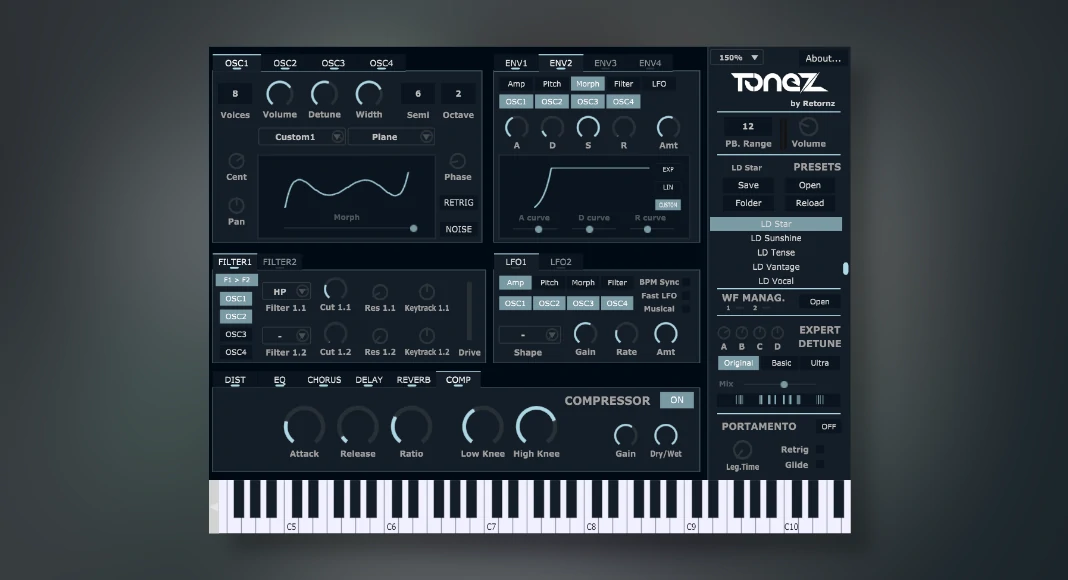
Task: Expand the Plane dropdown menu
Action: point(391,137)
